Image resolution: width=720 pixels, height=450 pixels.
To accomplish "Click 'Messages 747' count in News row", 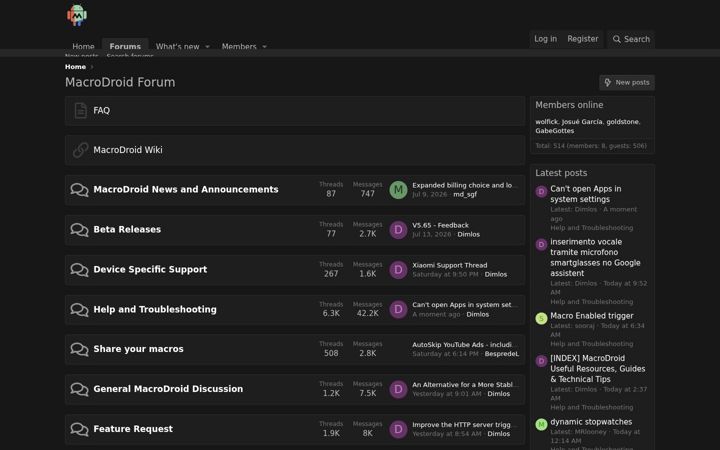I will pos(367,189).
